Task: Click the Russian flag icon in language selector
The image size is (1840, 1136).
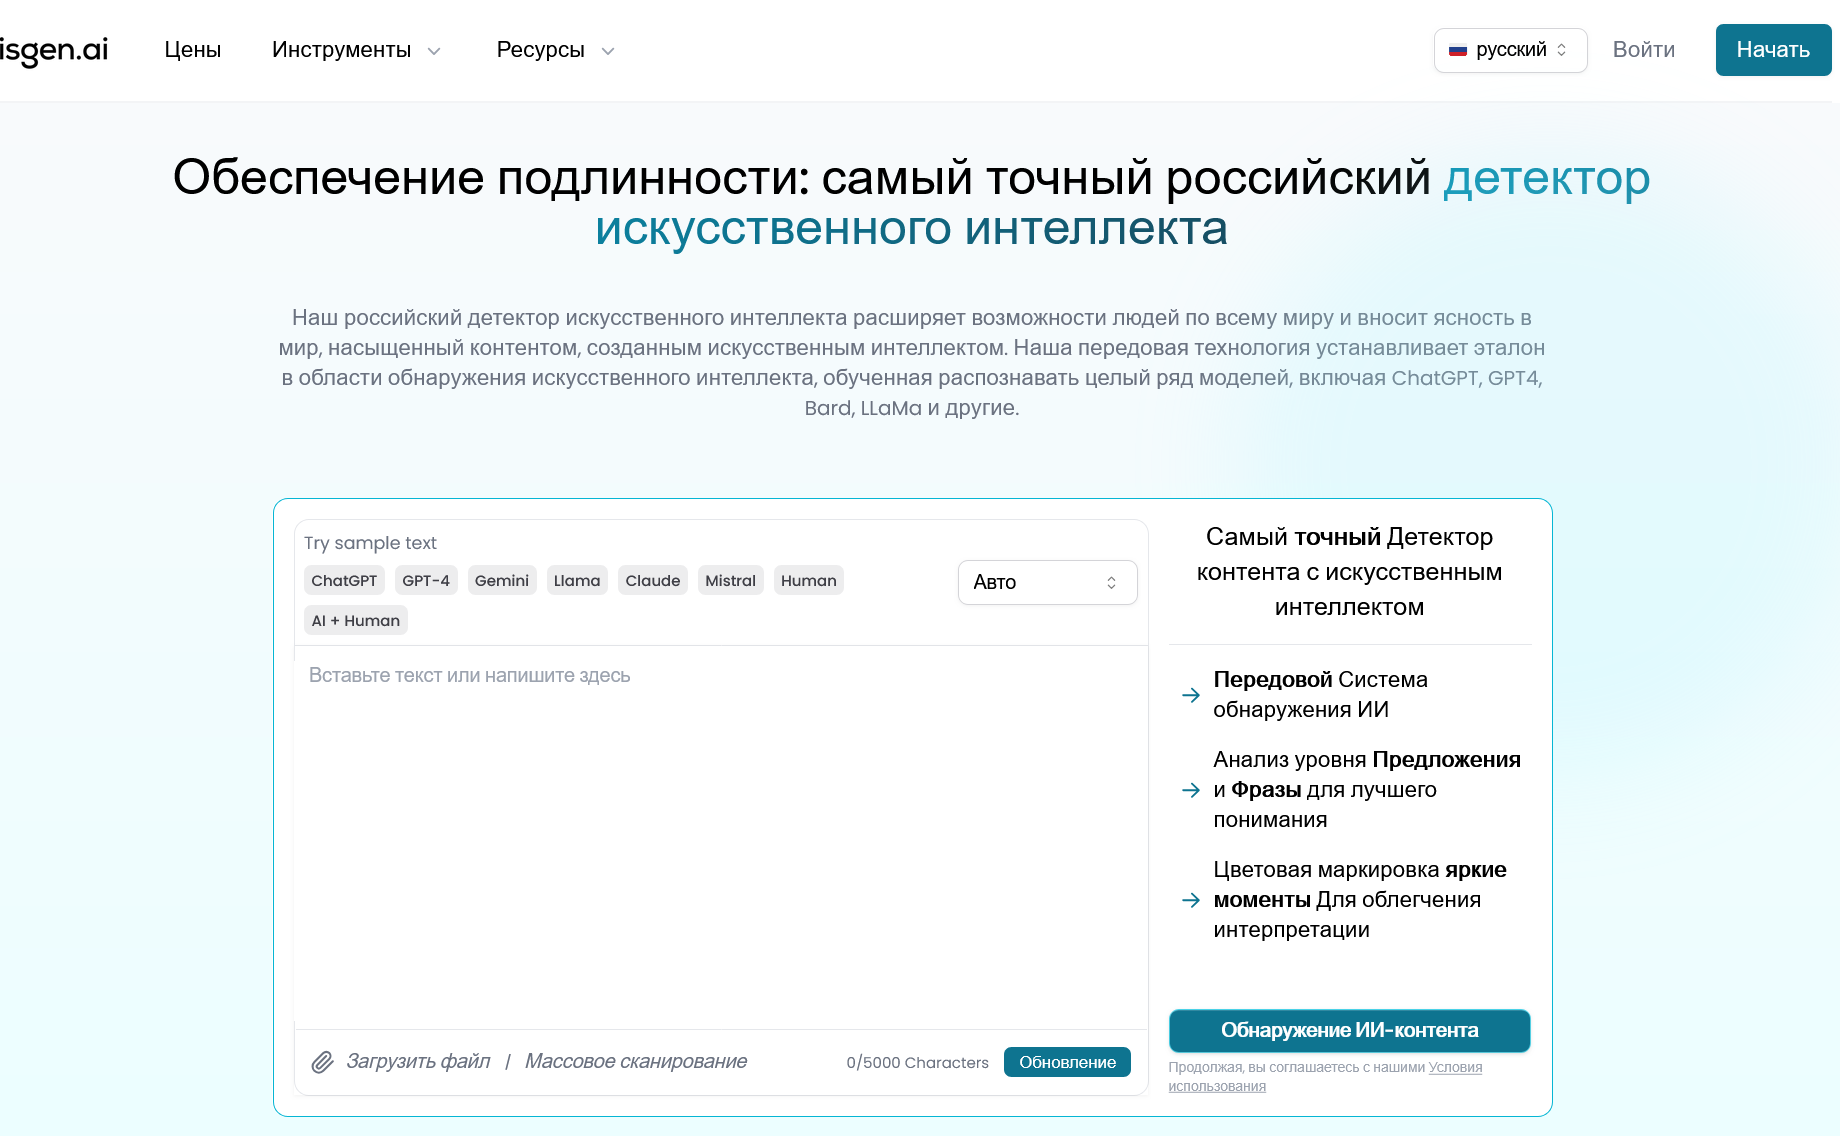Action: [x=1459, y=49]
